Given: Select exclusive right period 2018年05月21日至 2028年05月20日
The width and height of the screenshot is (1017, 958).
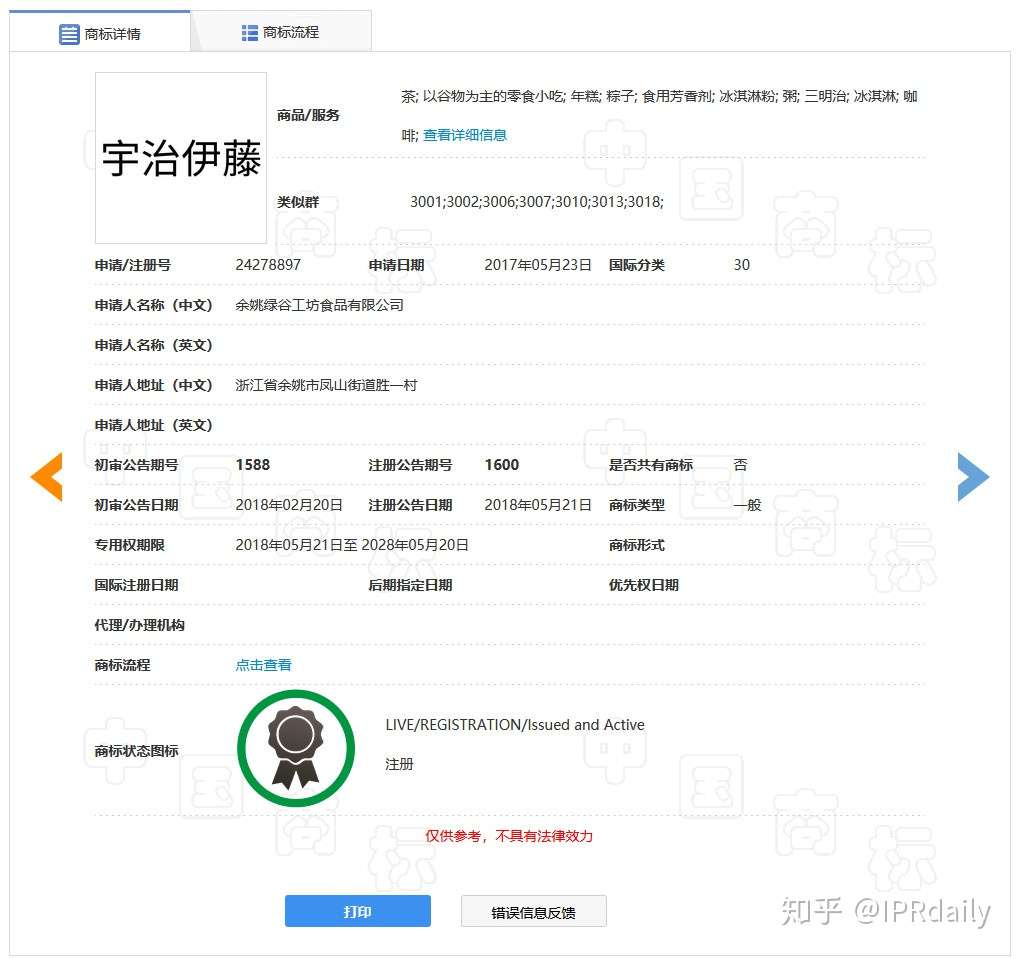Looking at the screenshot, I should click(x=352, y=545).
